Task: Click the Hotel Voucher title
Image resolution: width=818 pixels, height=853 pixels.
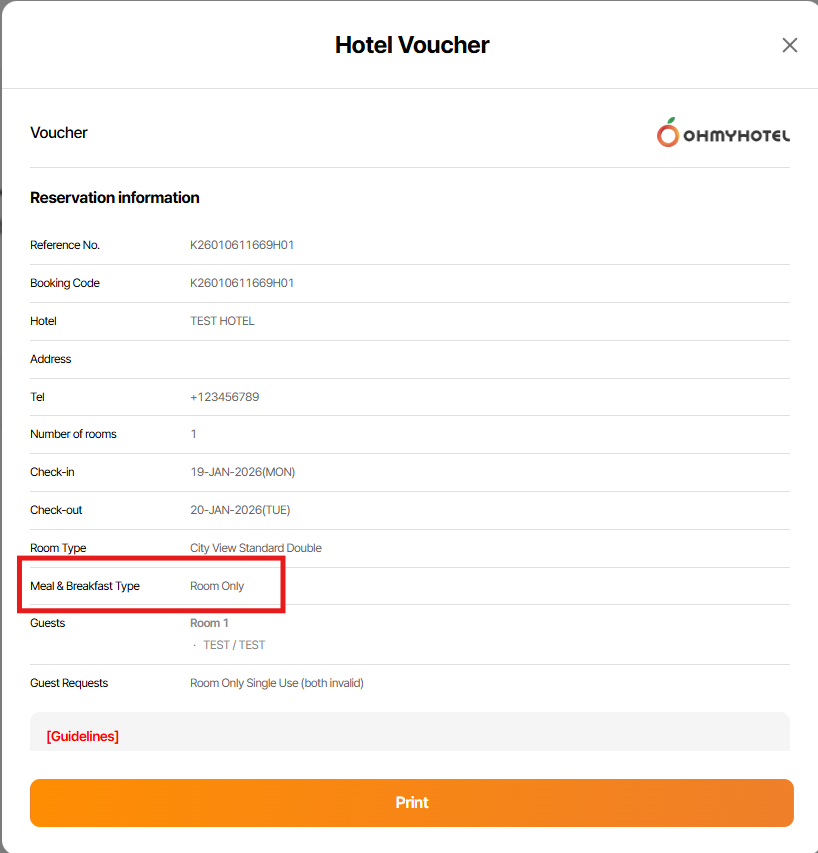Action: click(412, 45)
